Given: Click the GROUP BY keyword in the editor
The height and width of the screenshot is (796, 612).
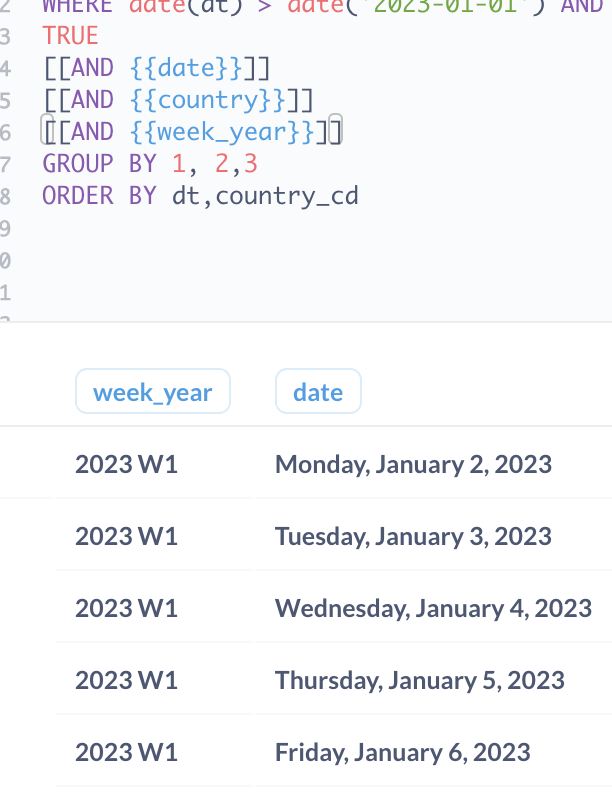Looking at the screenshot, I should tap(99, 163).
